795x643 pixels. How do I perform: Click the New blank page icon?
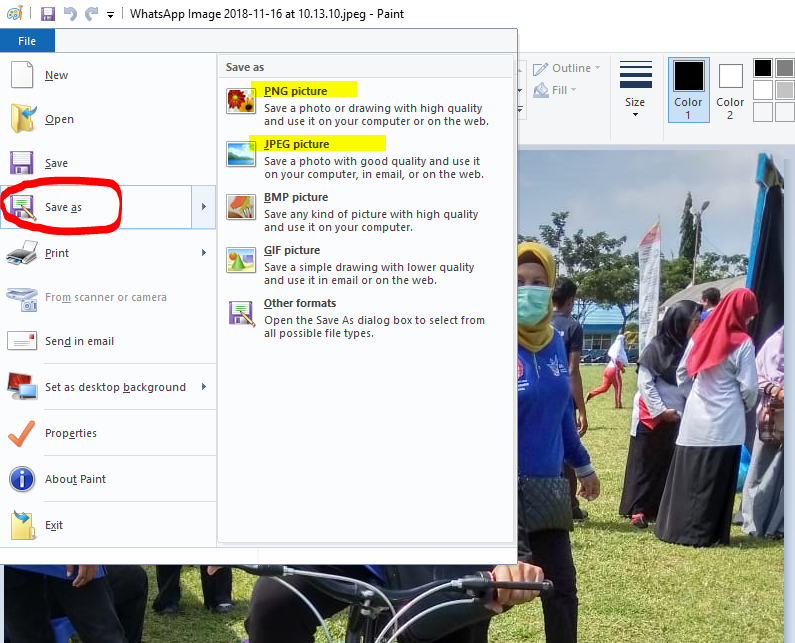click(22, 75)
